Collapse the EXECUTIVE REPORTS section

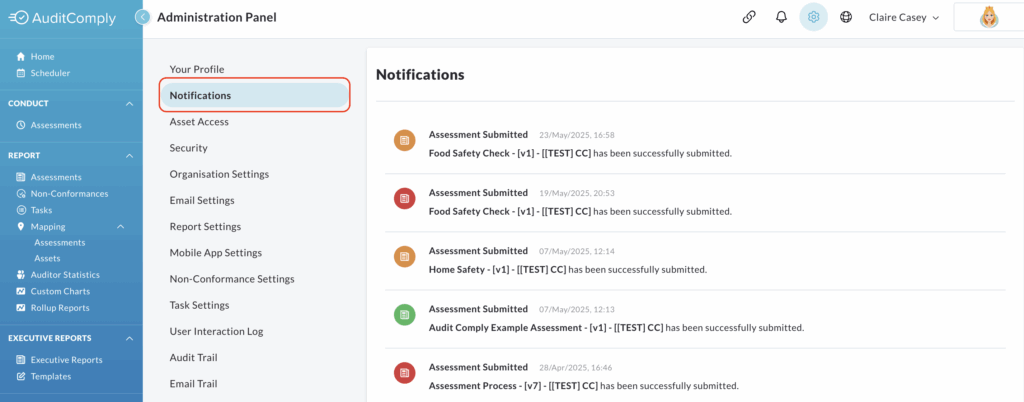pos(129,339)
